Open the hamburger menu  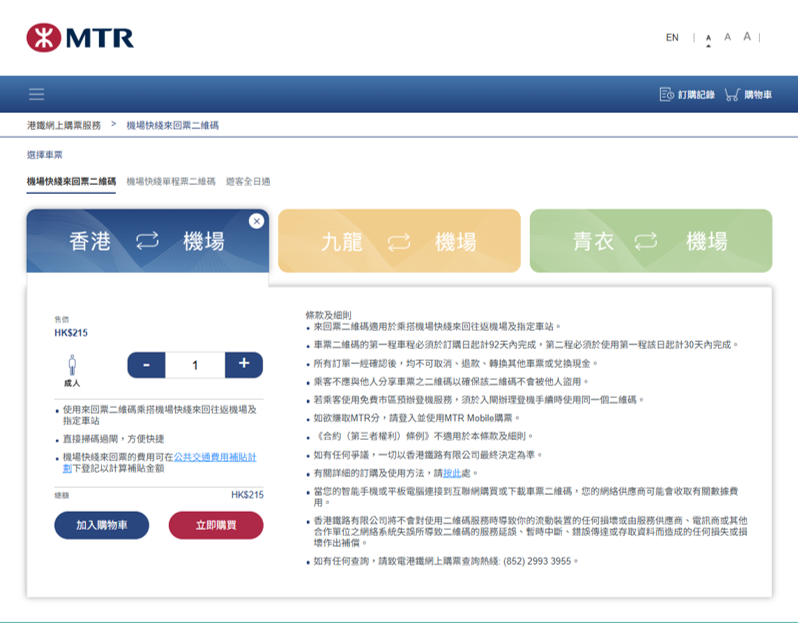37,94
